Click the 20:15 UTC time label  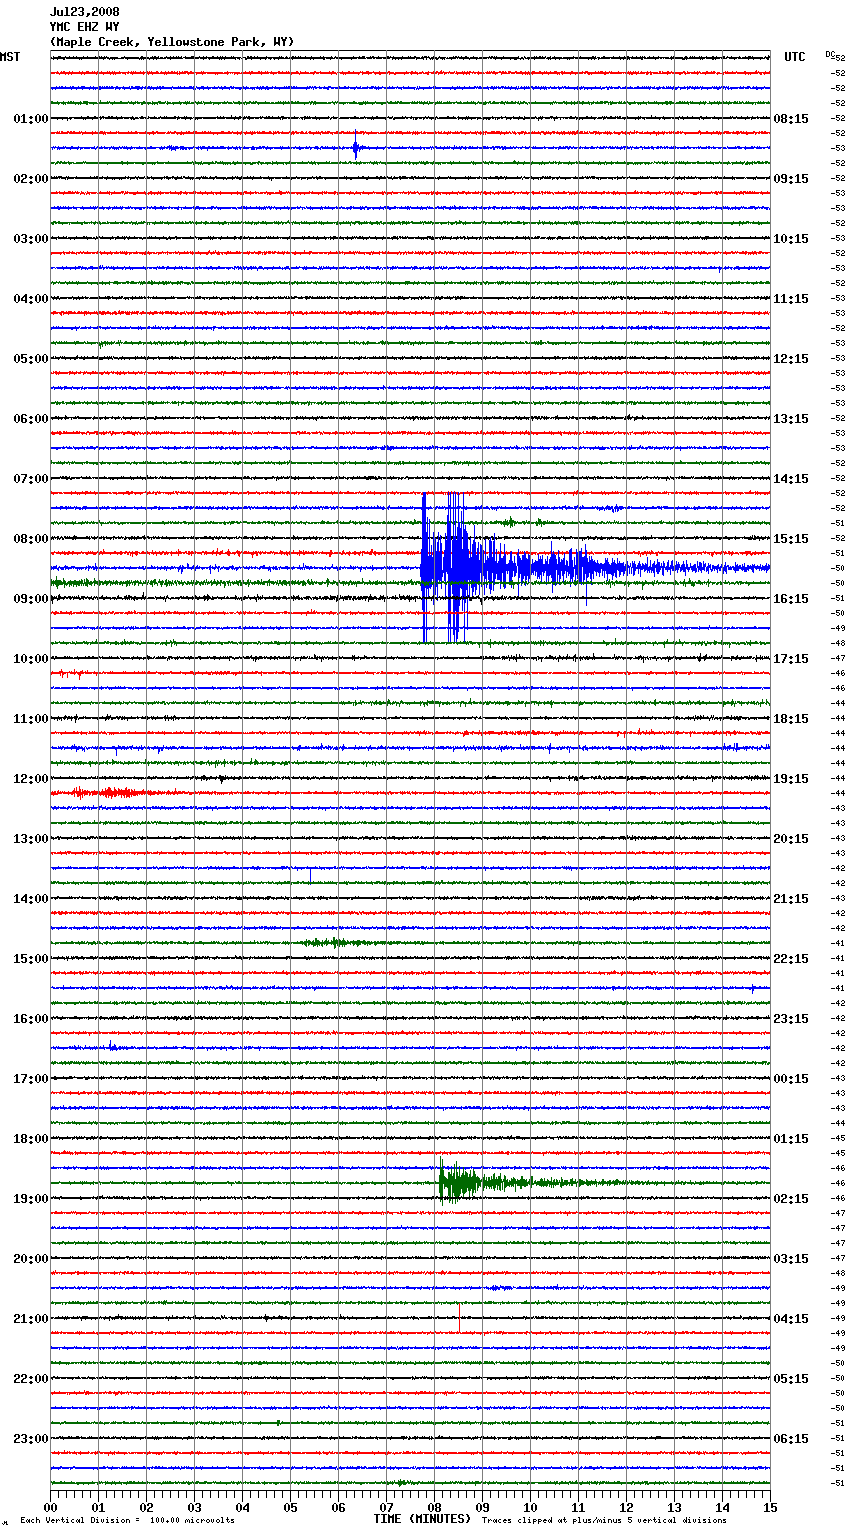point(791,839)
